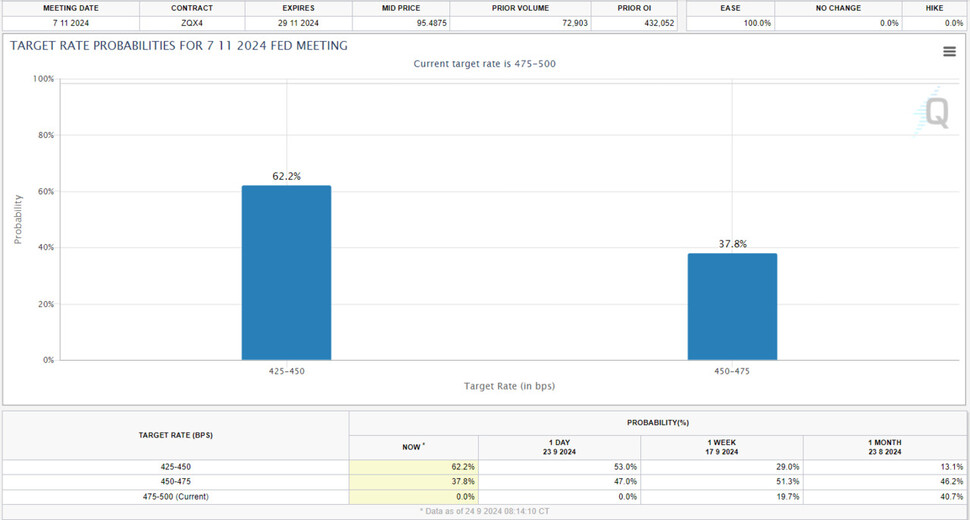Click the chart title for the Fed meeting
The width and height of the screenshot is (970, 520).
pos(178,45)
